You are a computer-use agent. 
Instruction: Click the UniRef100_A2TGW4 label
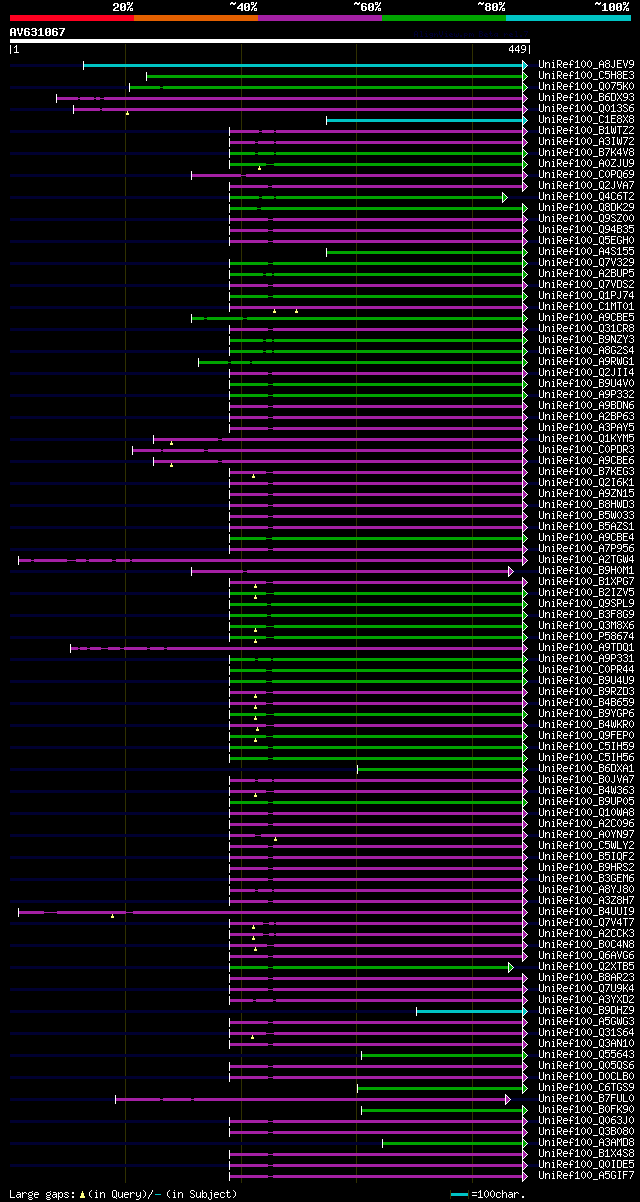[x=586, y=560]
